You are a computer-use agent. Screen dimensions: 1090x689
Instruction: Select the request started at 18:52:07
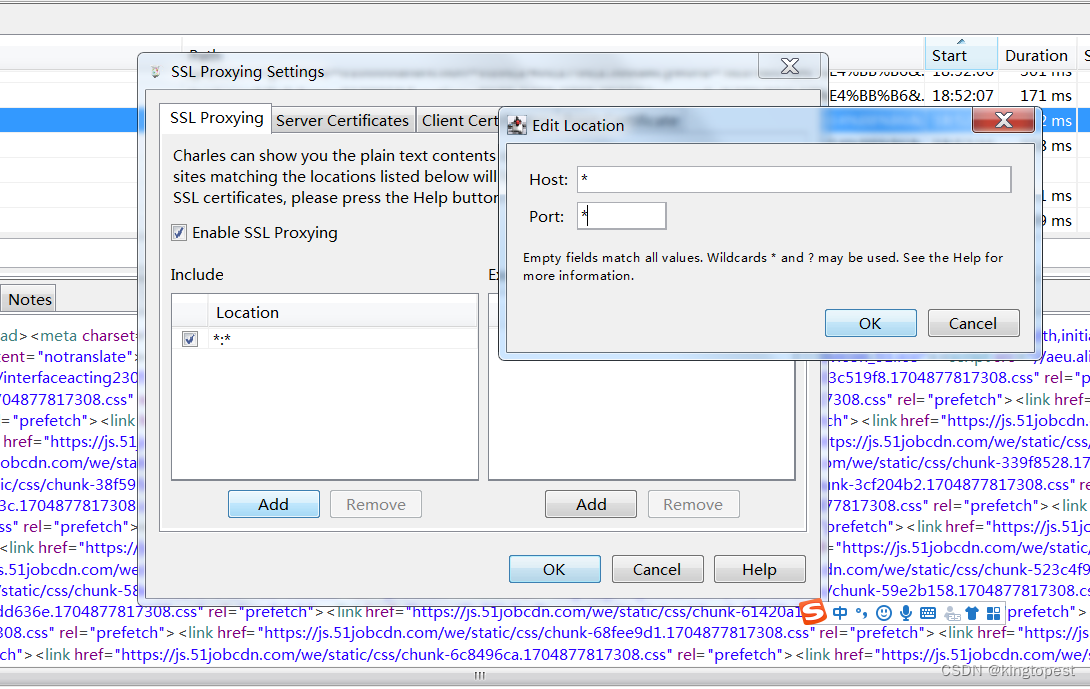point(963,95)
